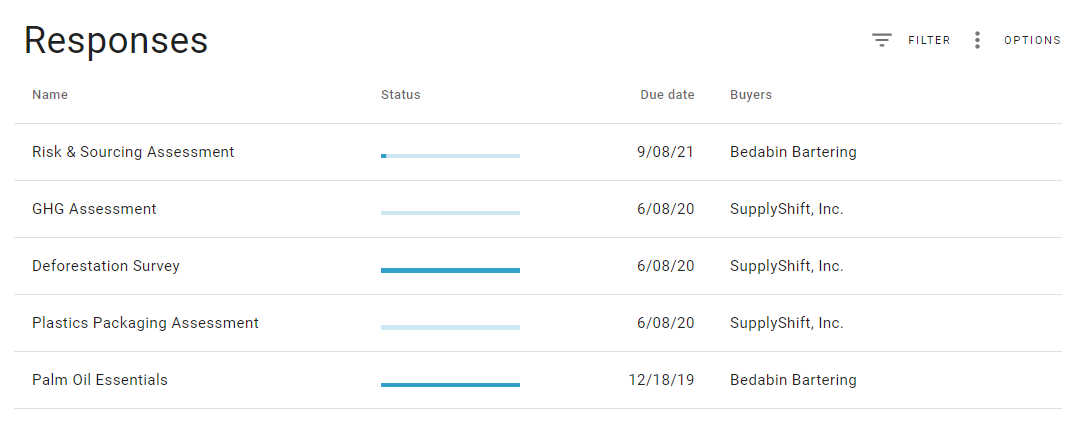This screenshot has height=432, width=1086.
Task: Sort by the Status column header
Action: [400, 95]
